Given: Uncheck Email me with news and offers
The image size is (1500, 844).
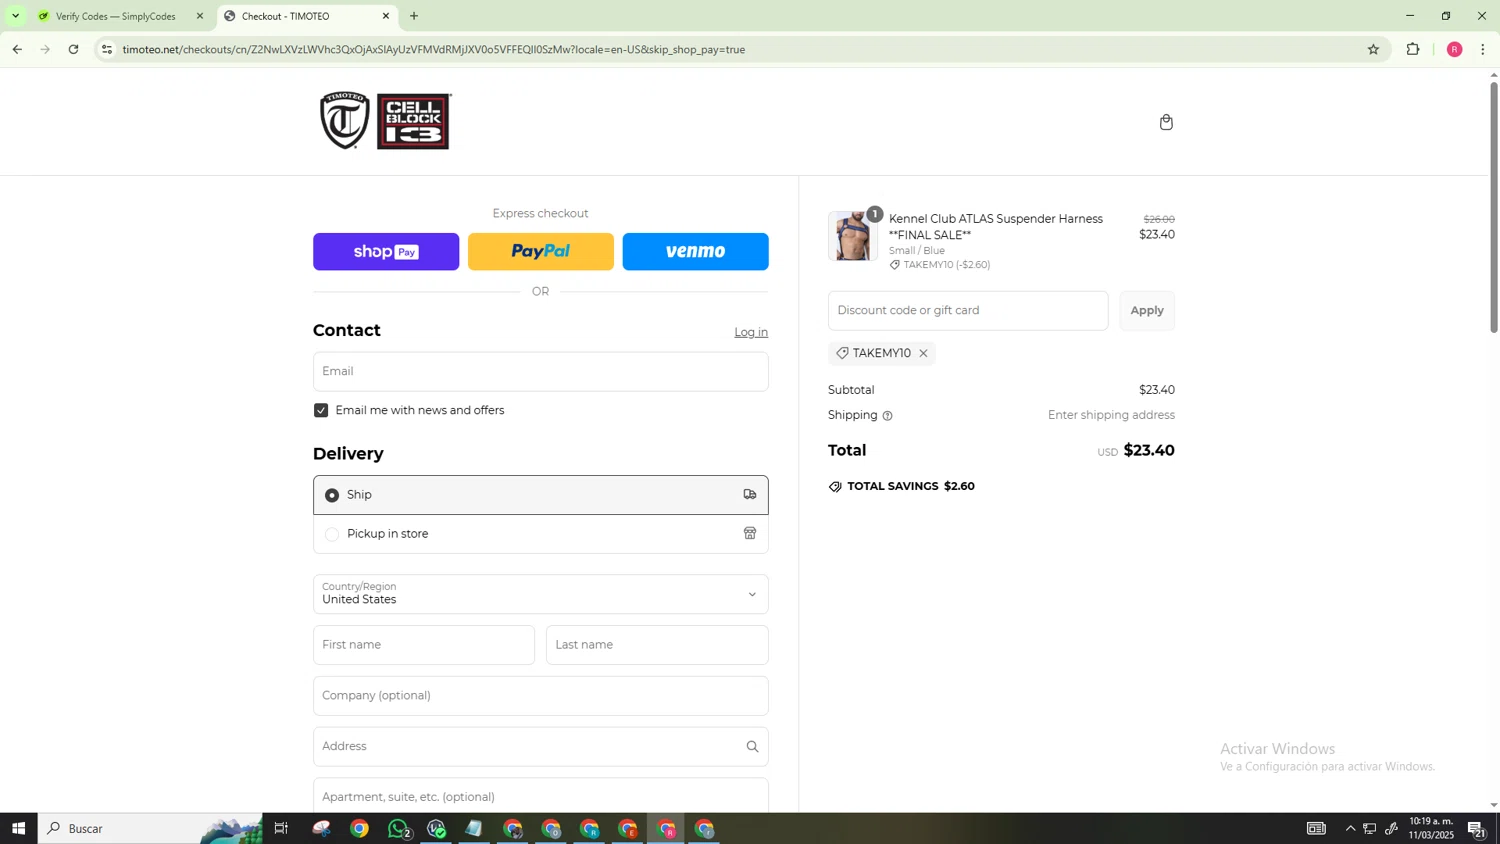Looking at the screenshot, I should pyautogui.click(x=321, y=410).
